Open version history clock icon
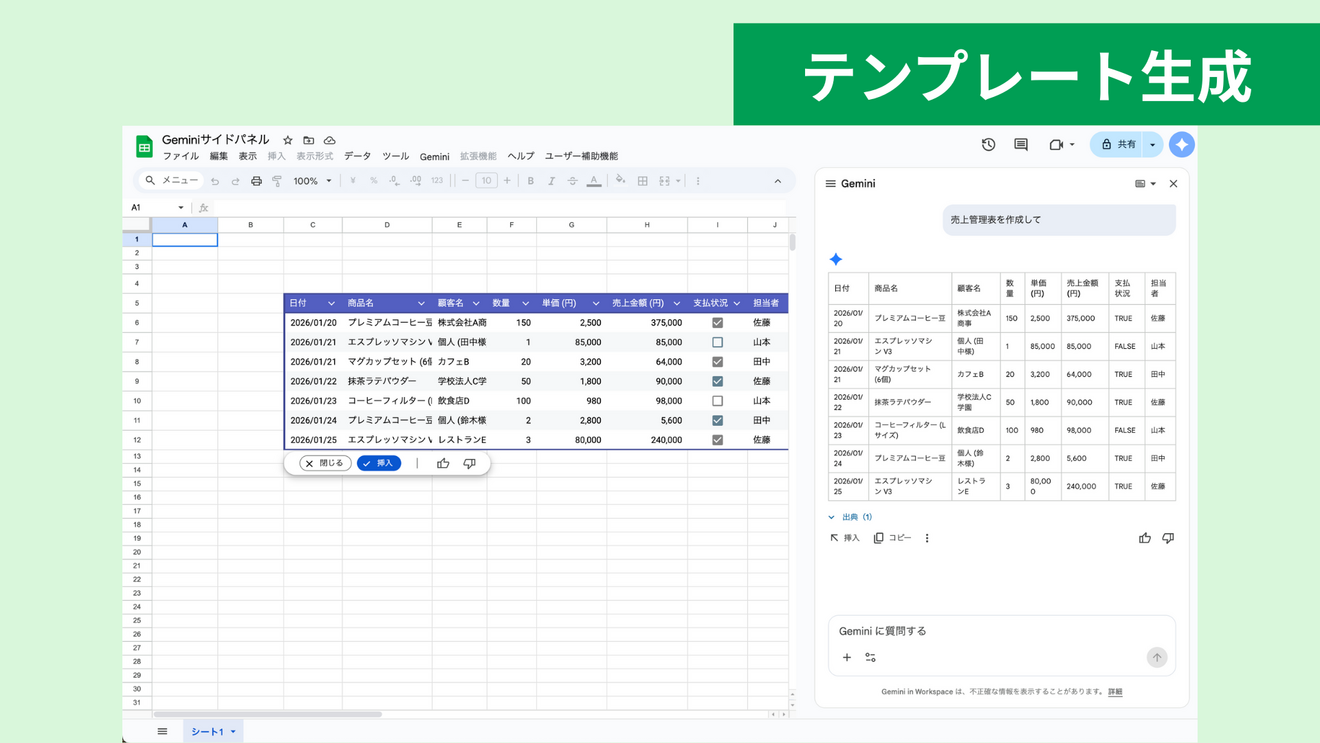This screenshot has width=1320, height=743. pyautogui.click(x=988, y=145)
